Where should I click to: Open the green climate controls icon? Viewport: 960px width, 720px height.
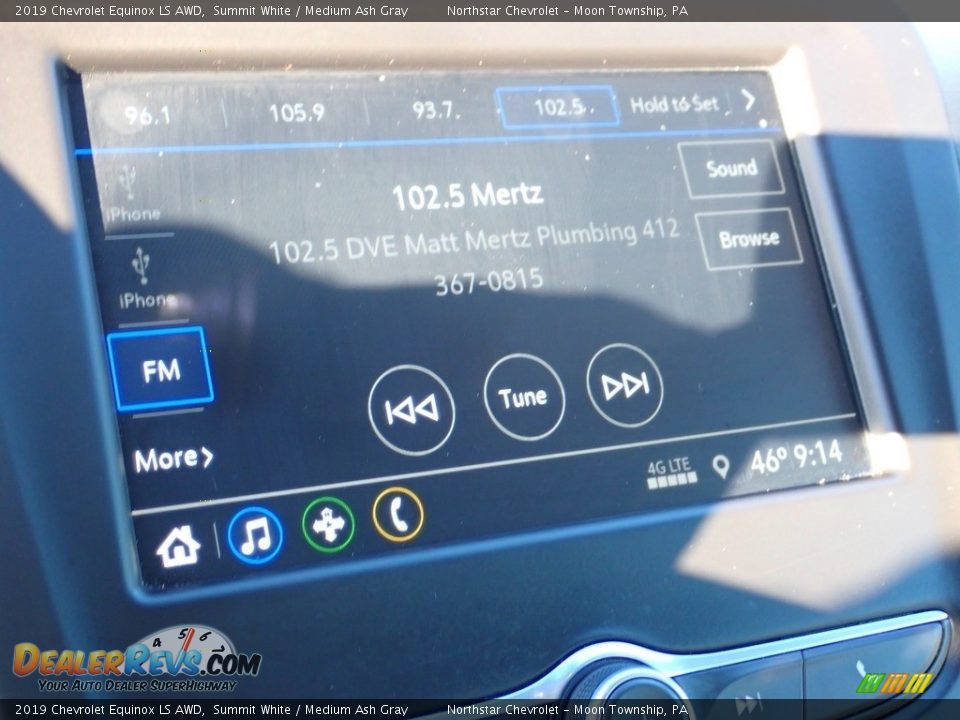pos(328,525)
